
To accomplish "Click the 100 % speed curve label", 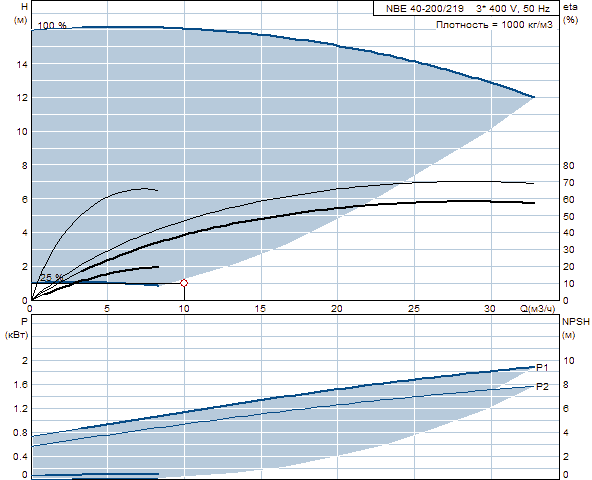I will point(52,26).
